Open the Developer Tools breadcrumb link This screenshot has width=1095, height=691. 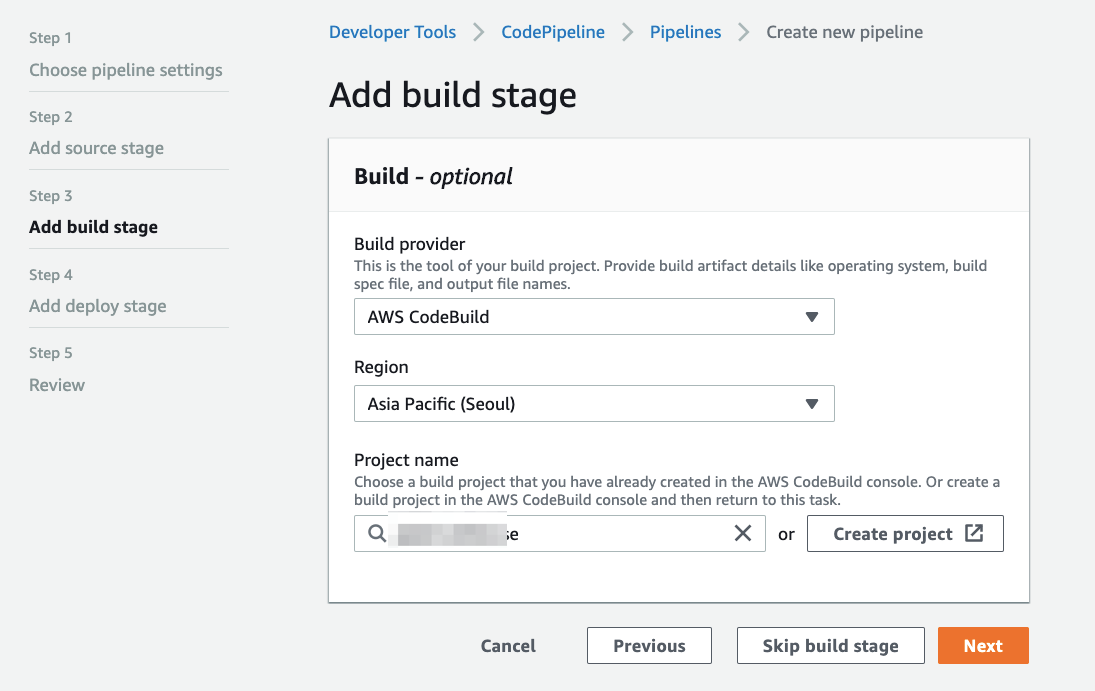(392, 32)
